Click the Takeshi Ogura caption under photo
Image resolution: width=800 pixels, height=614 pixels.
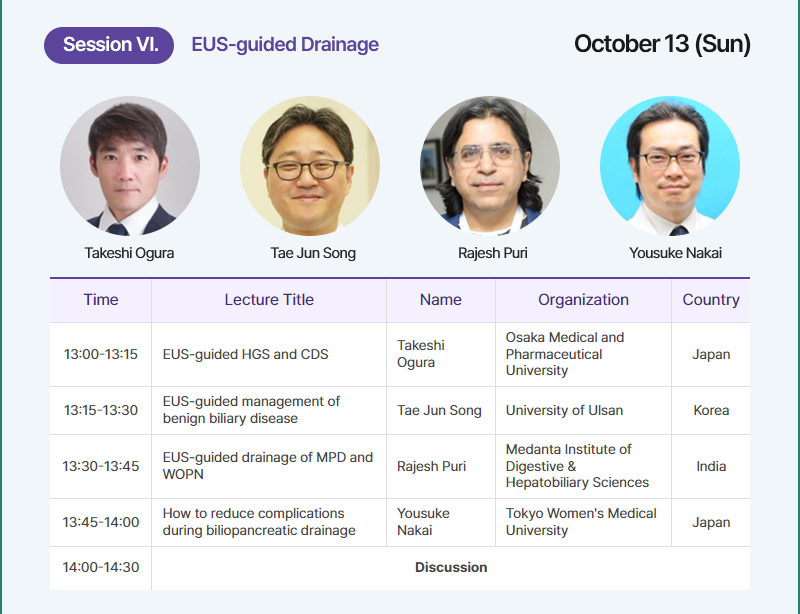130,253
